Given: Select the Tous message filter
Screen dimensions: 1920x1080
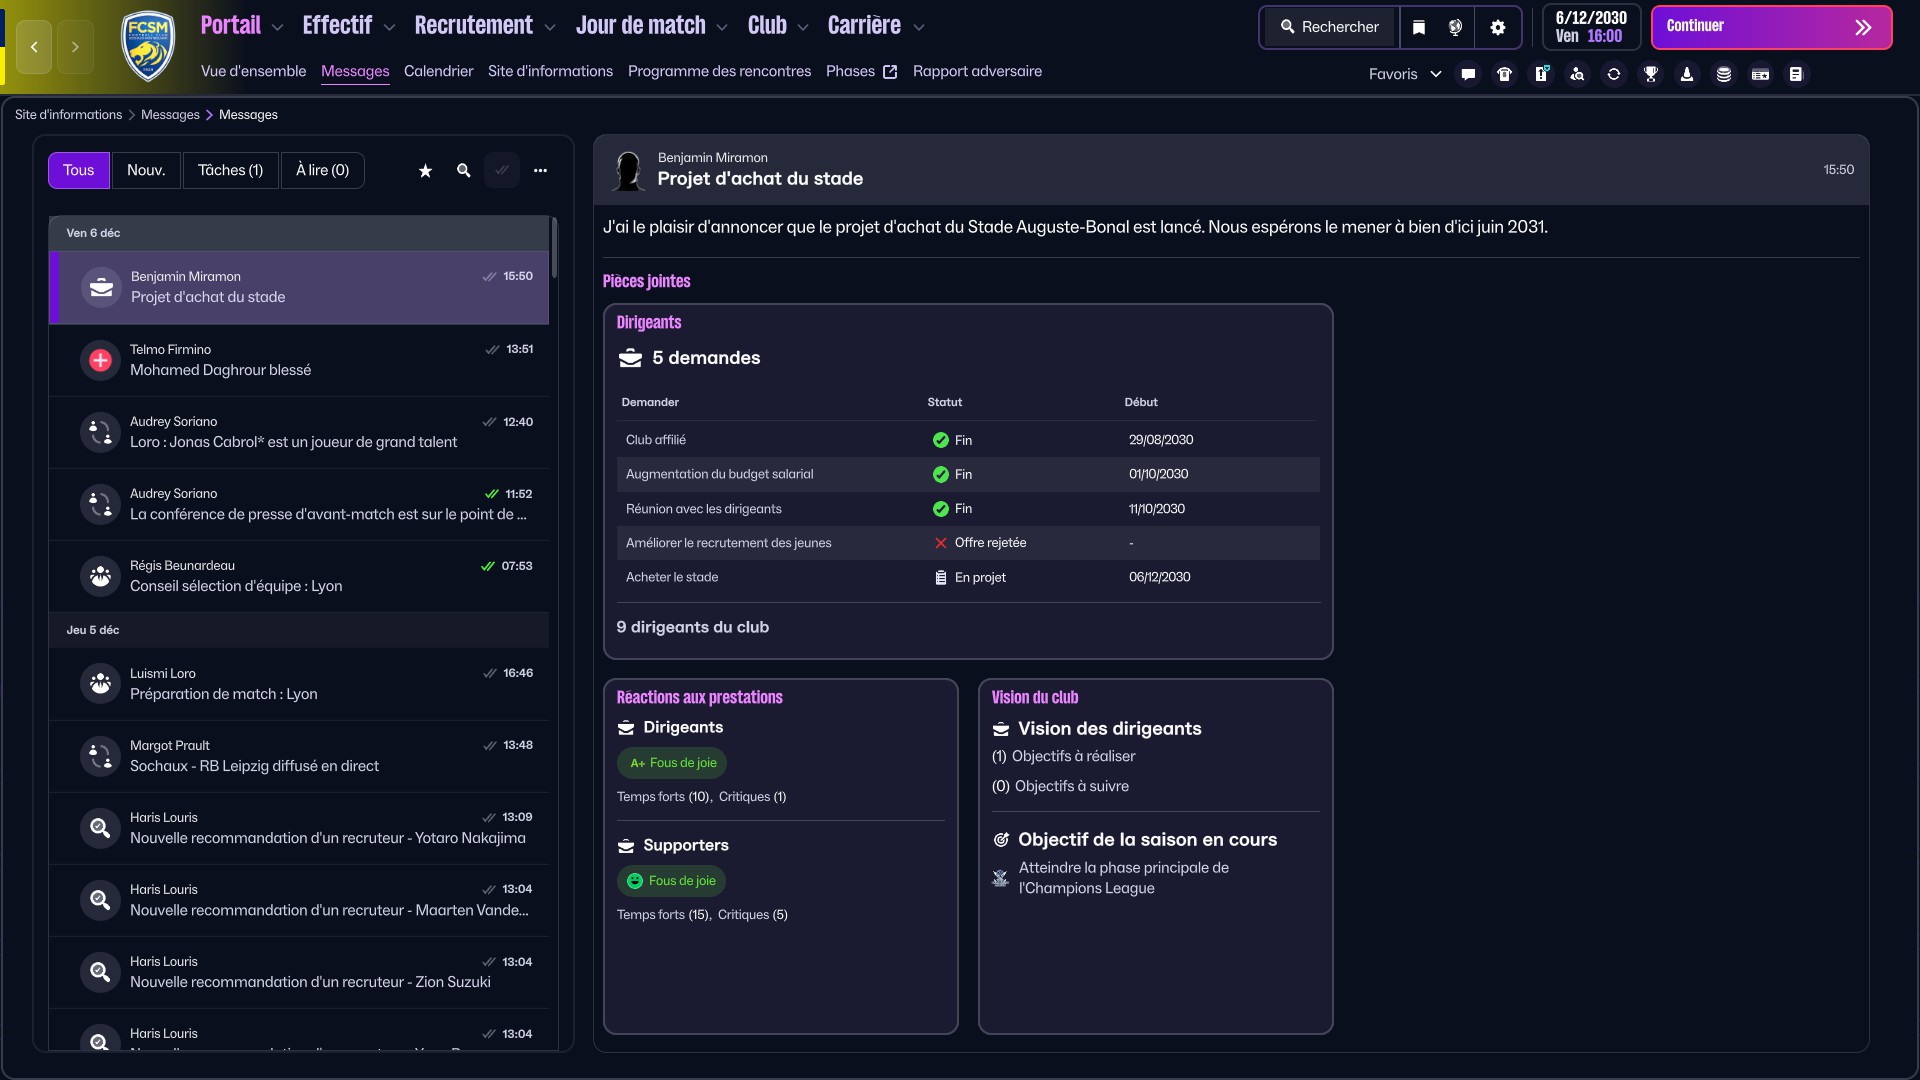Looking at the screenshot, I should pos(78,170).
